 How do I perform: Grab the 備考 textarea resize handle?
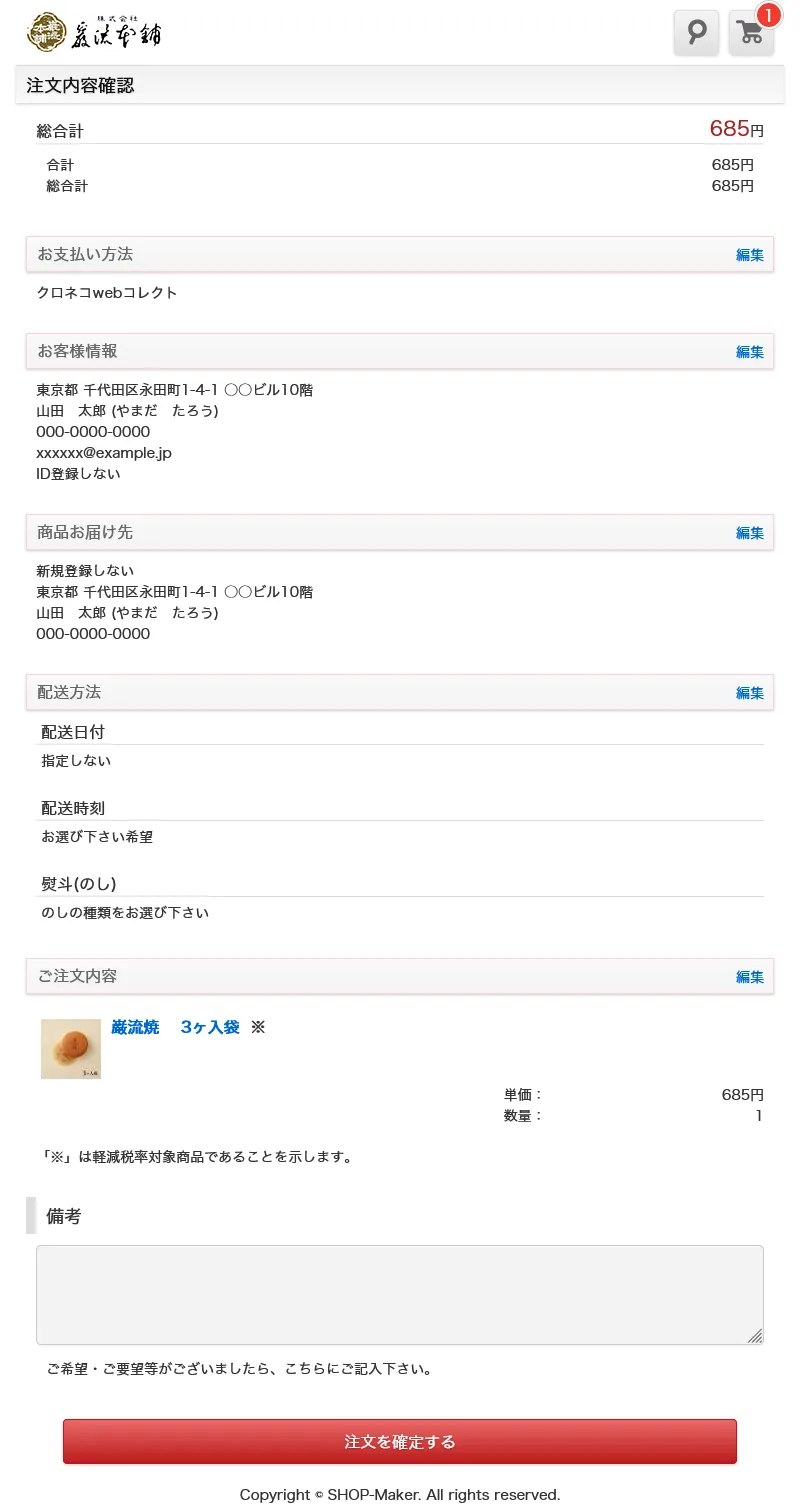click(x=755, y=1336)
